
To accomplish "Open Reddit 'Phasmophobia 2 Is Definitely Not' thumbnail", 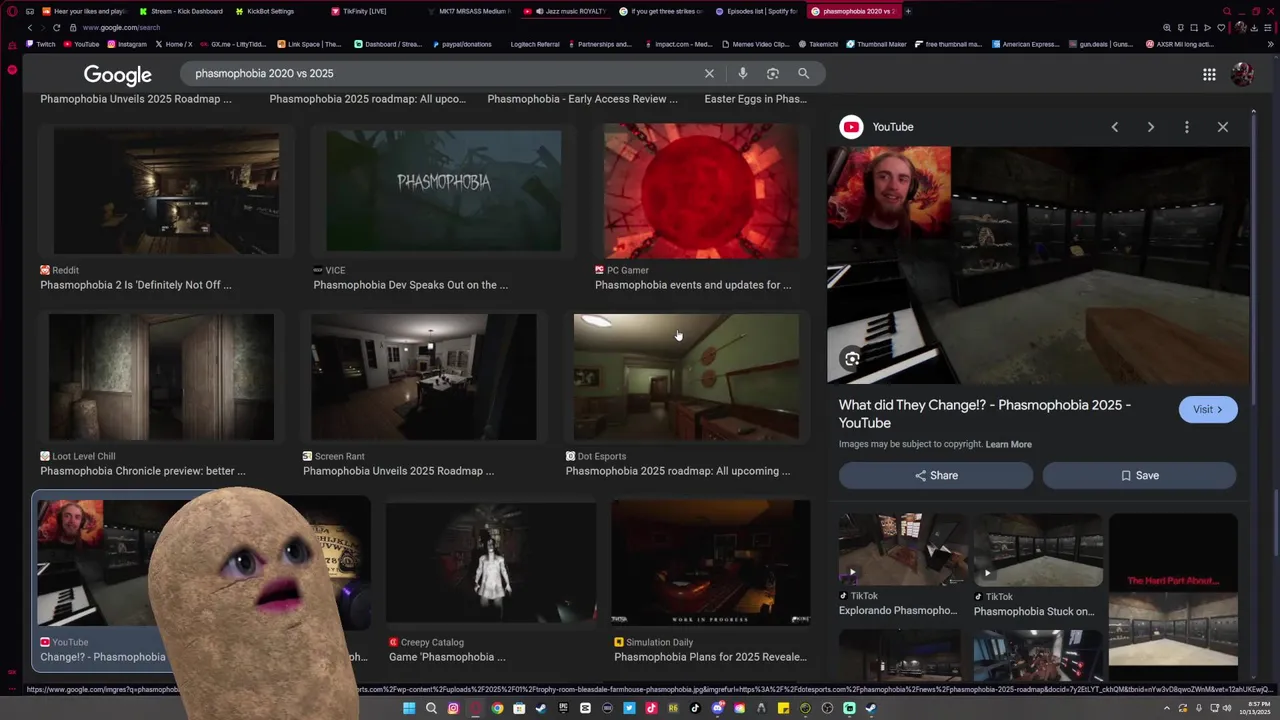I will point(166,190).
